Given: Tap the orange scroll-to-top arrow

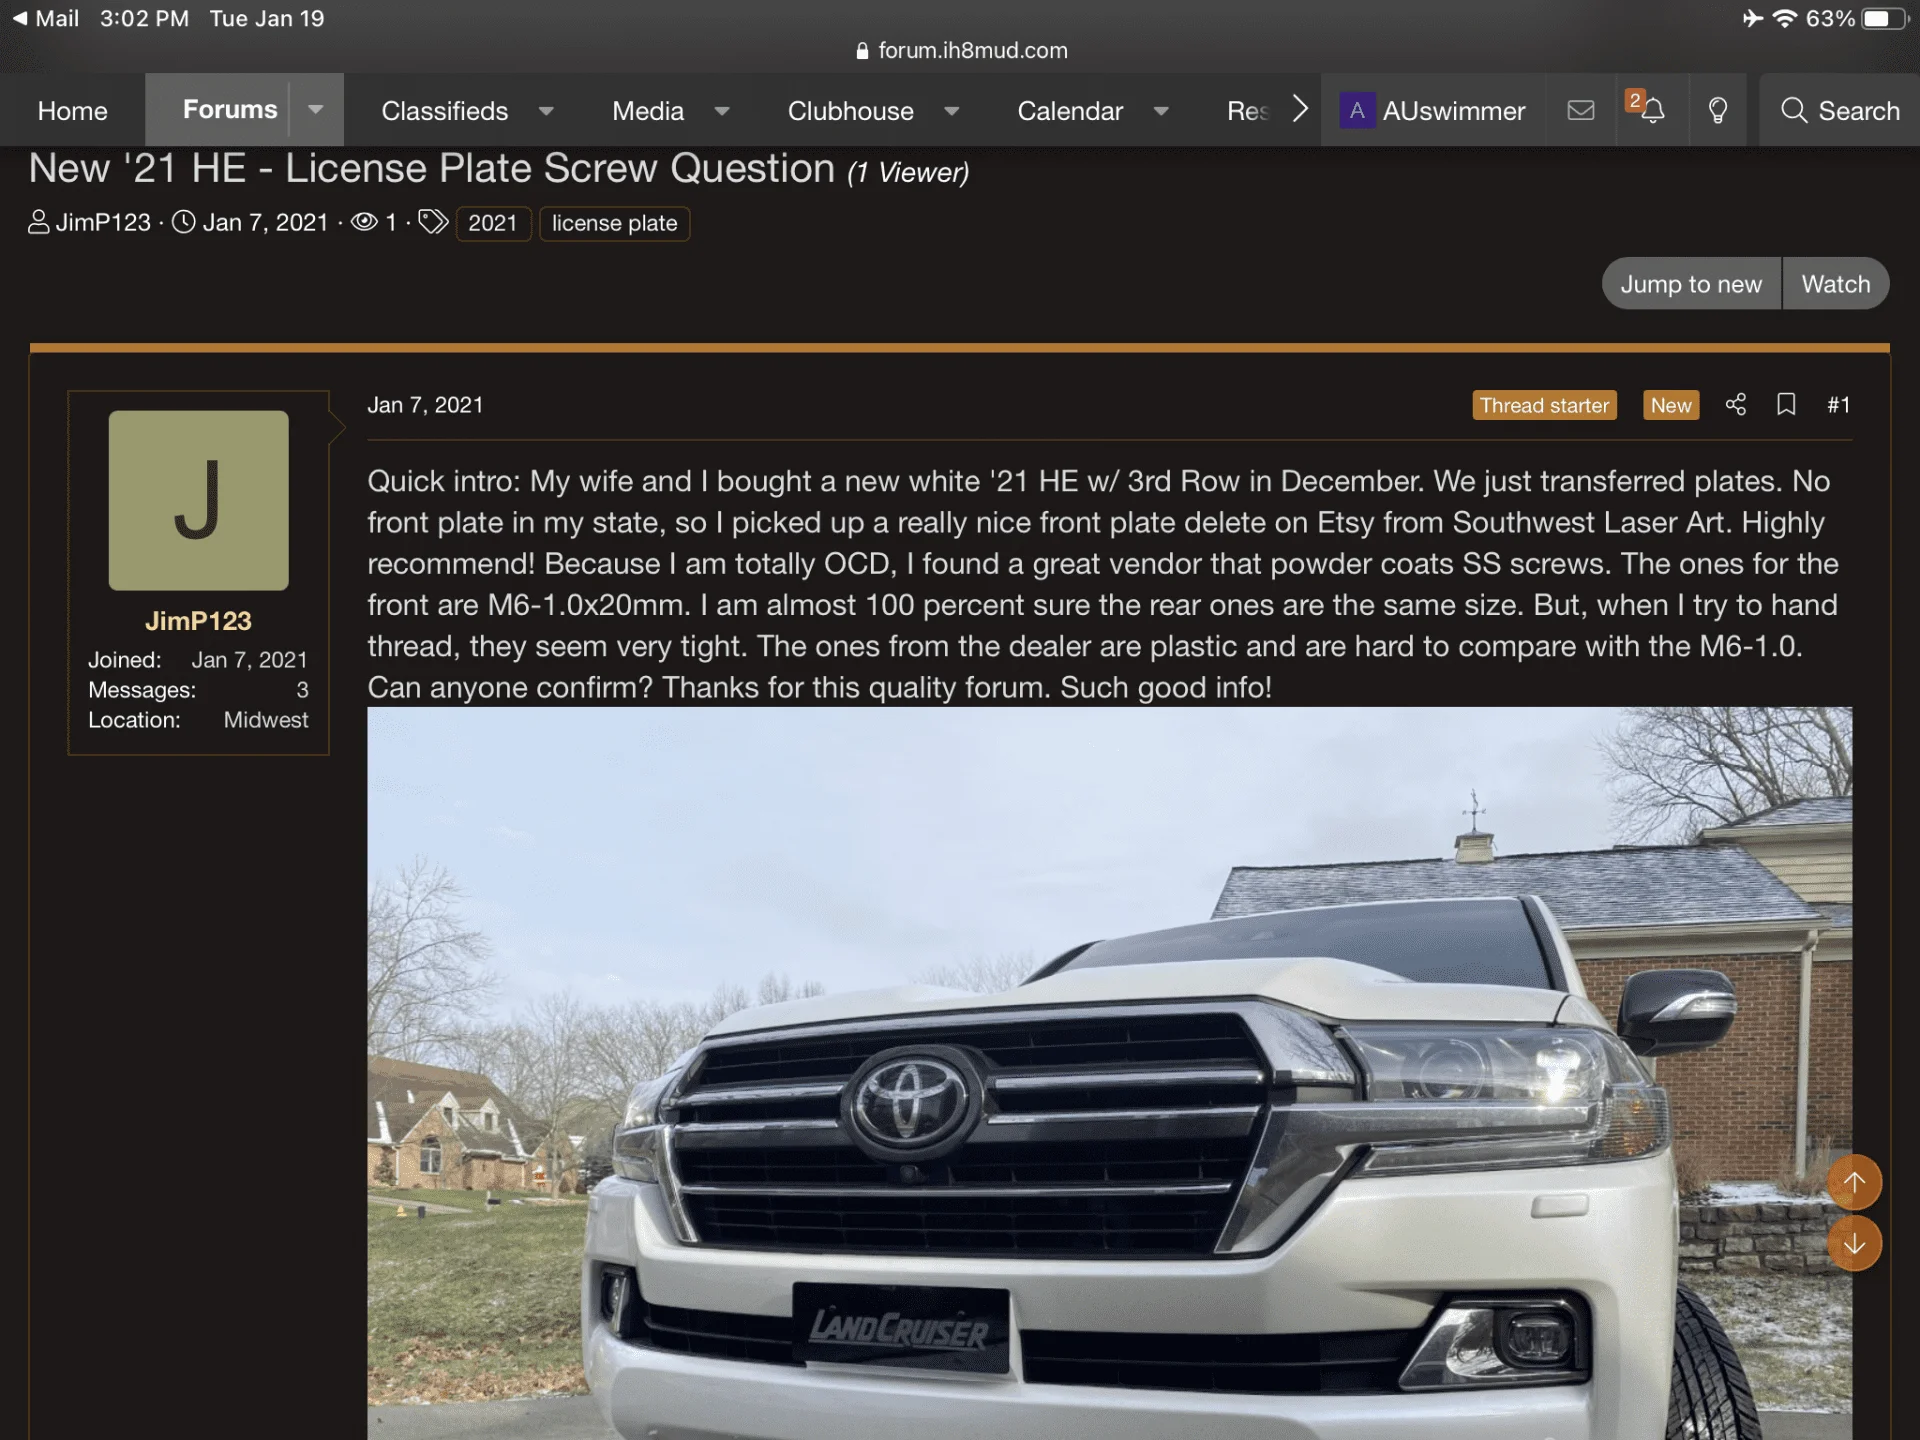Looking at the screenshot, I should coord(1854,1182).
